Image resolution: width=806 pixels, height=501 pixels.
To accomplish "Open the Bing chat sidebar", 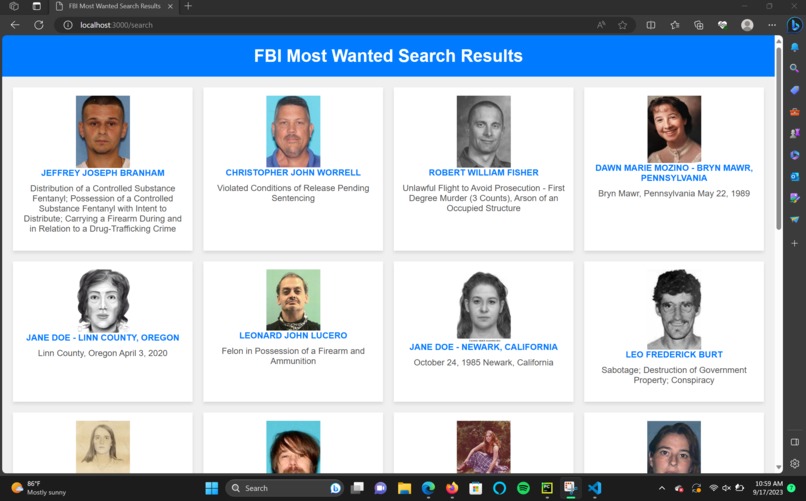I will (x=795, y=25).
